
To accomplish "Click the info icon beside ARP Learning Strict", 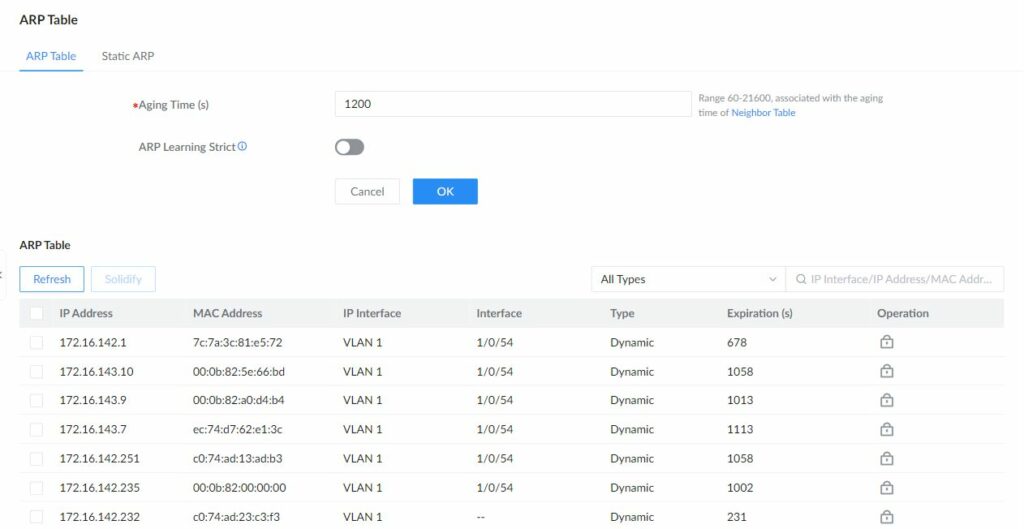I will pos(242,146).
